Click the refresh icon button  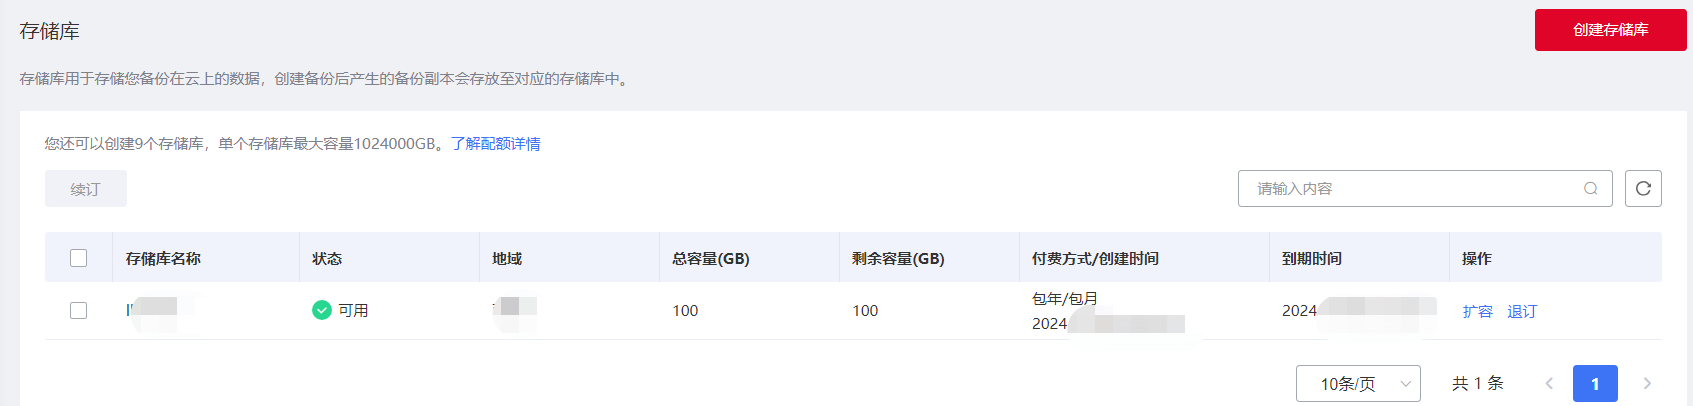(1643, 189)
